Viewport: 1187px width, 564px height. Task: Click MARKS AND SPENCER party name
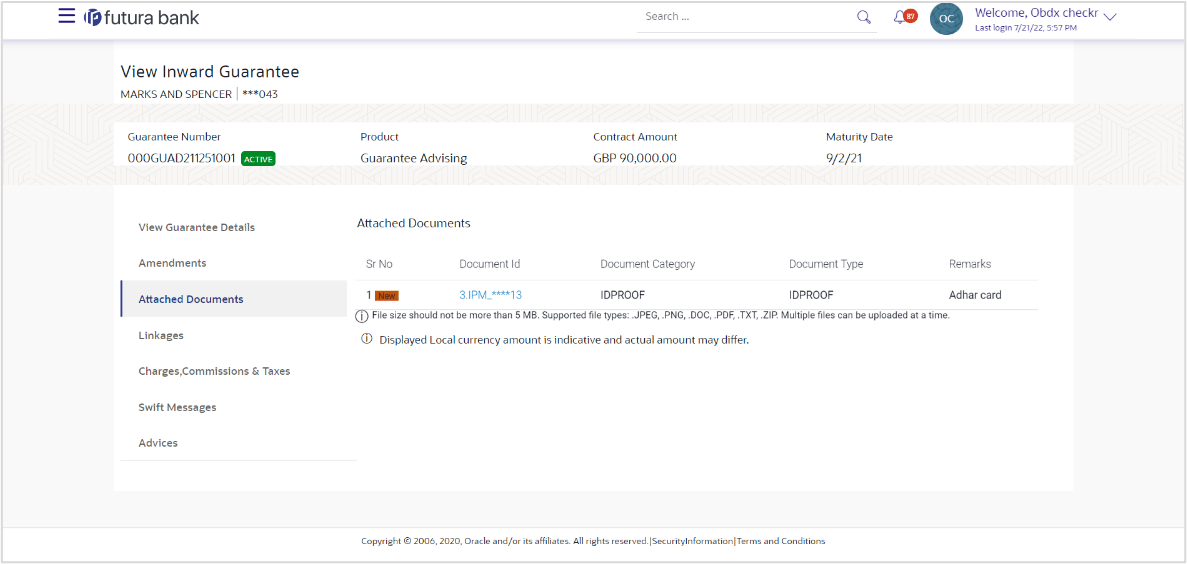[176, 95]
